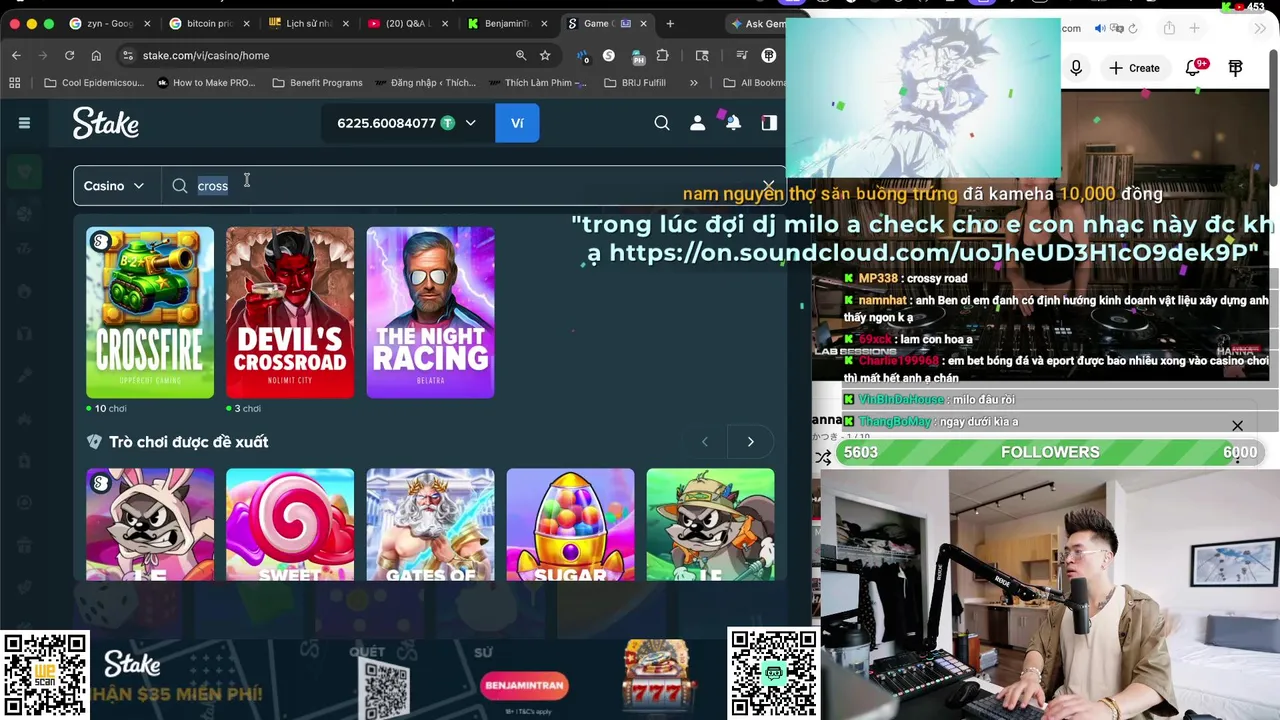
Task: Open Stake notifications bell
Action: coord(733,123)
